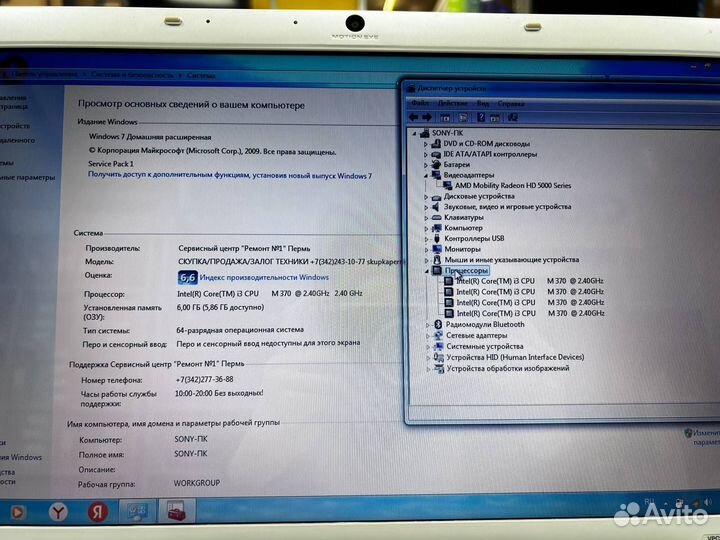
Task: Click the Windows 7 Домашняя расширенная text
Action: 150,137
